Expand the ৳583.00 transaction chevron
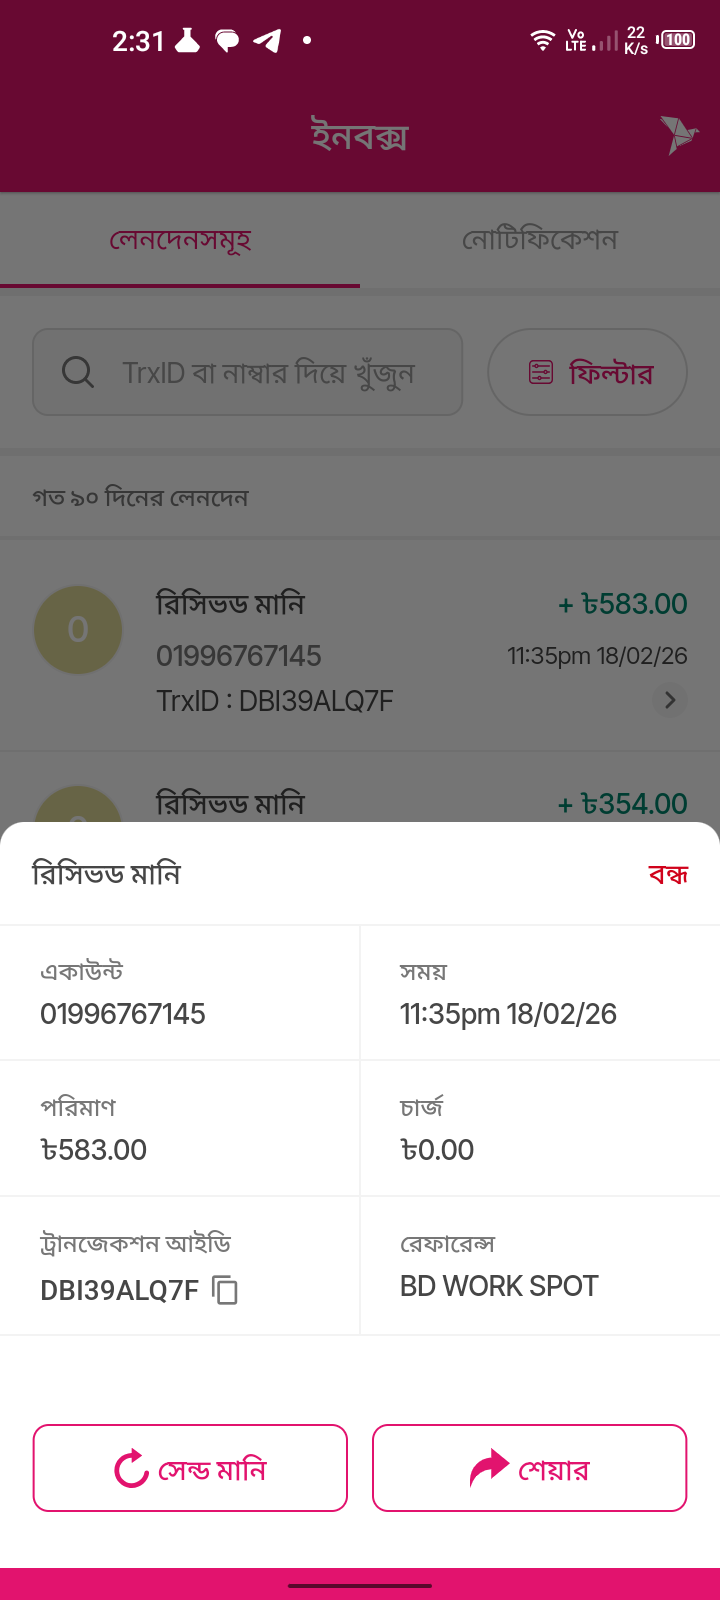 tap(670, 700)
